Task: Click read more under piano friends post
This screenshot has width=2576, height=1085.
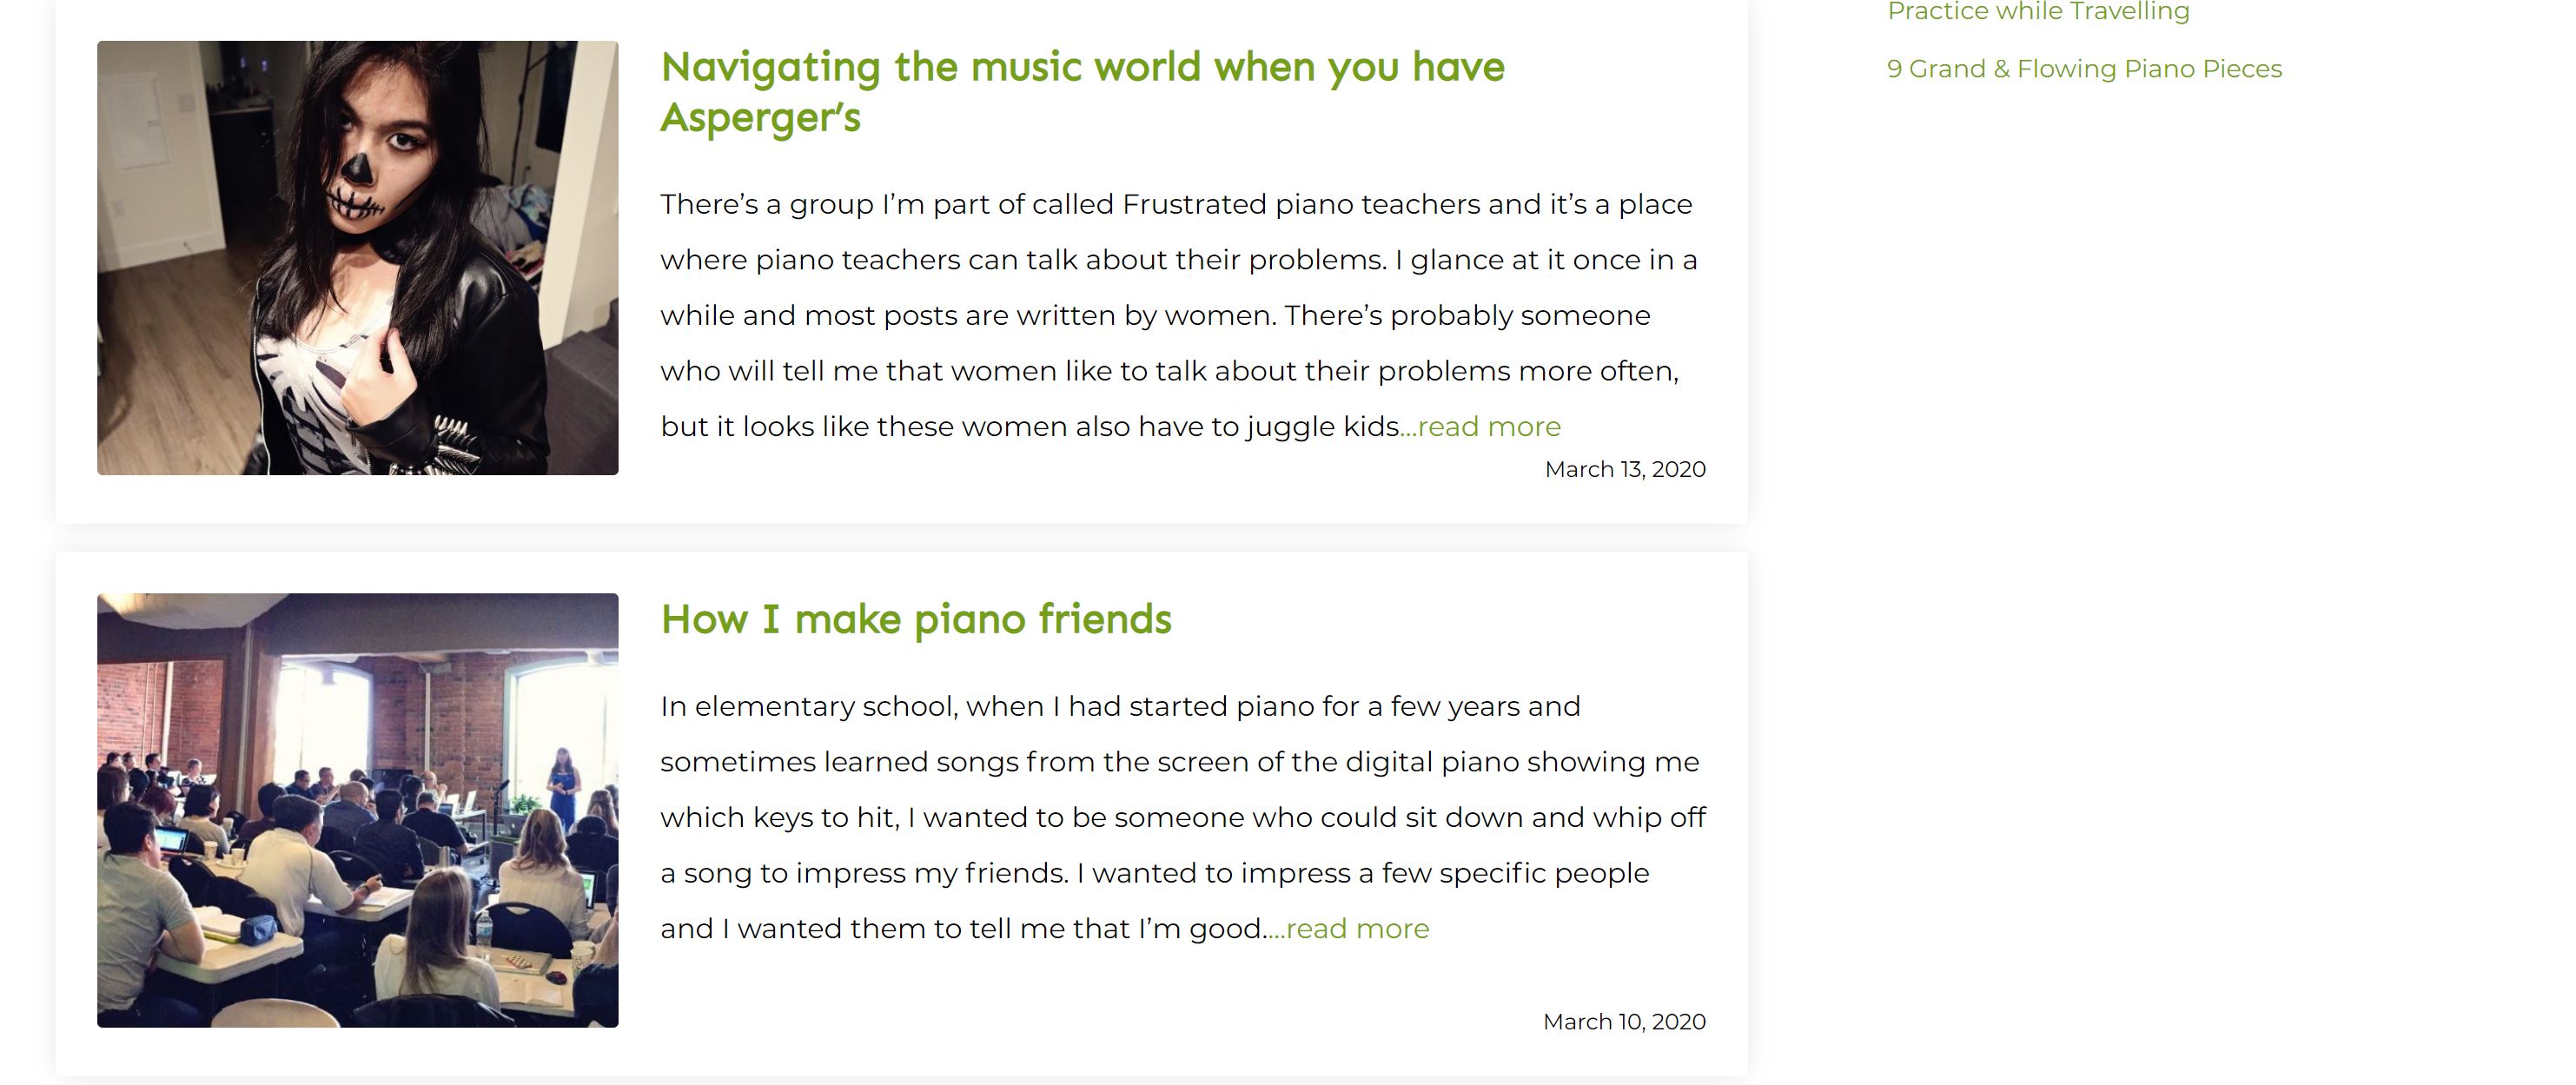Action: coord(1357,929)
